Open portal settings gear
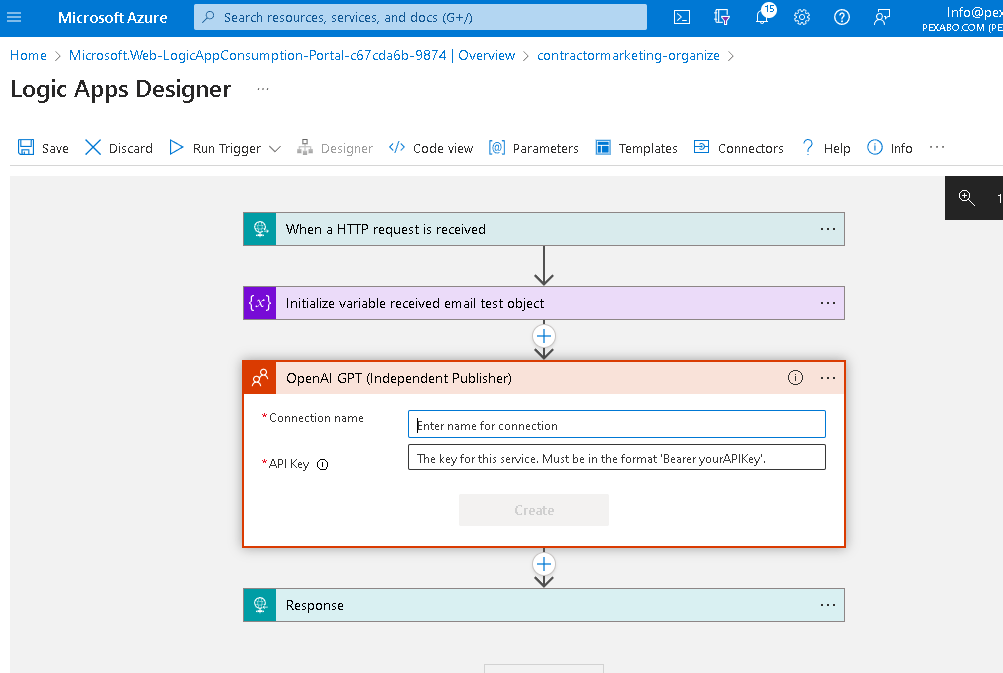Image resolution: width=1003 pixels, height=673 pixels. point(802,17)
